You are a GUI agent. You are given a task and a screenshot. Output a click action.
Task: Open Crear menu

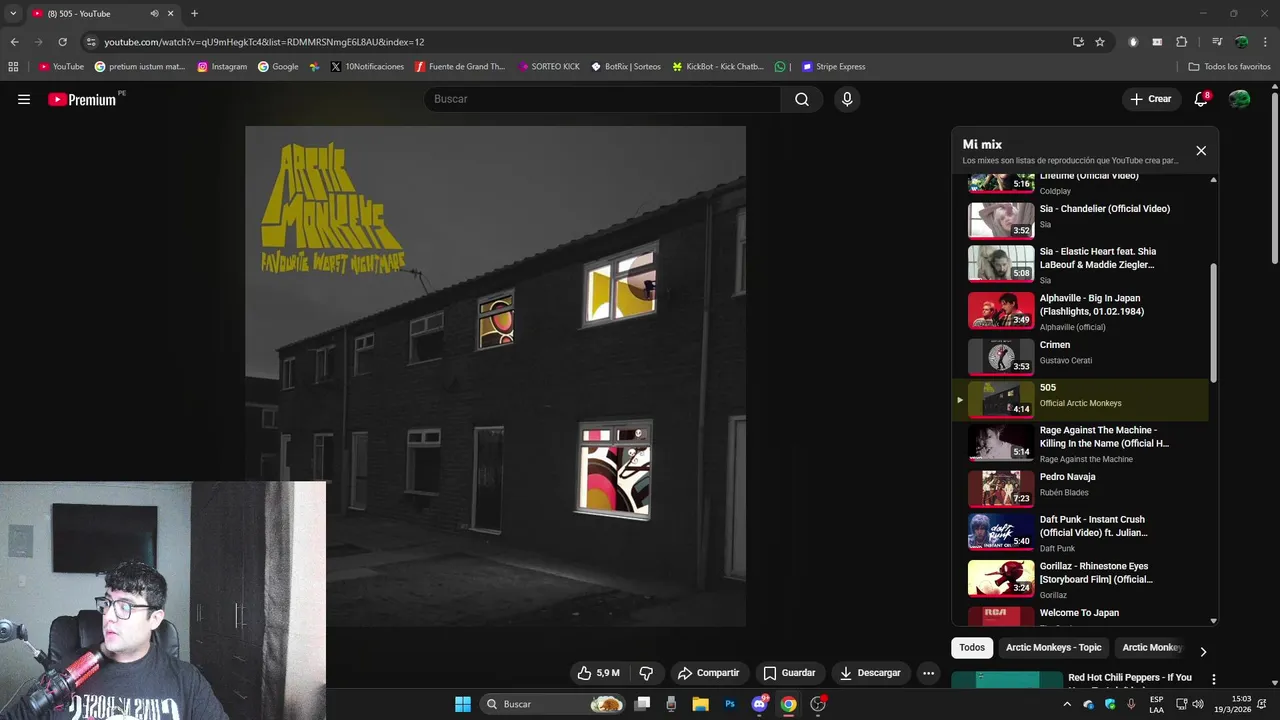click(1150, 99)
